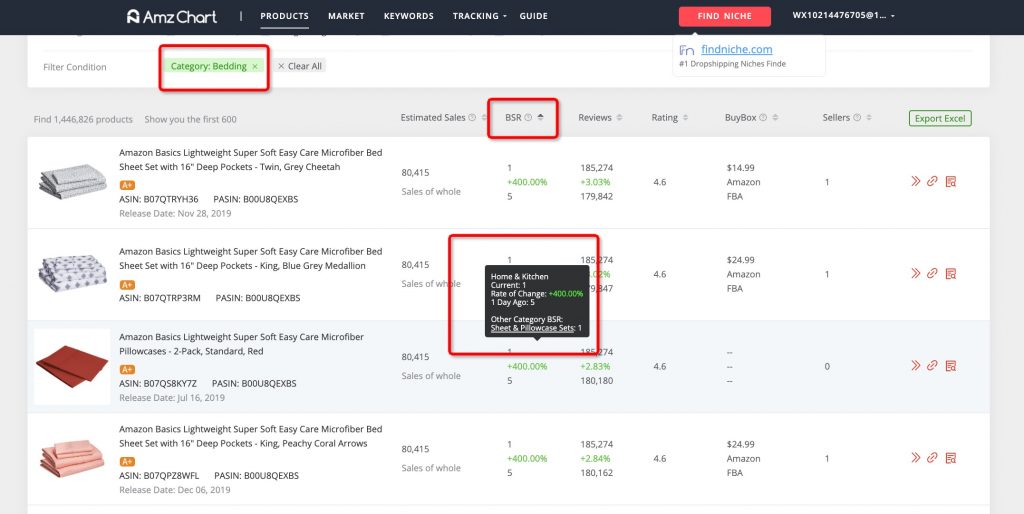Click the AmzChart logo
The image size is (1024, 514).
(172, 16)
